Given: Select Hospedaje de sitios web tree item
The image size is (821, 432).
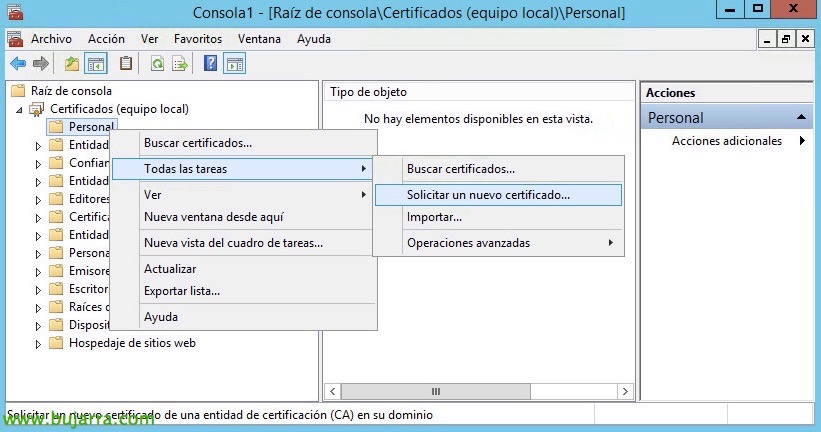Looking at the screenshot, I should [132, 343].
